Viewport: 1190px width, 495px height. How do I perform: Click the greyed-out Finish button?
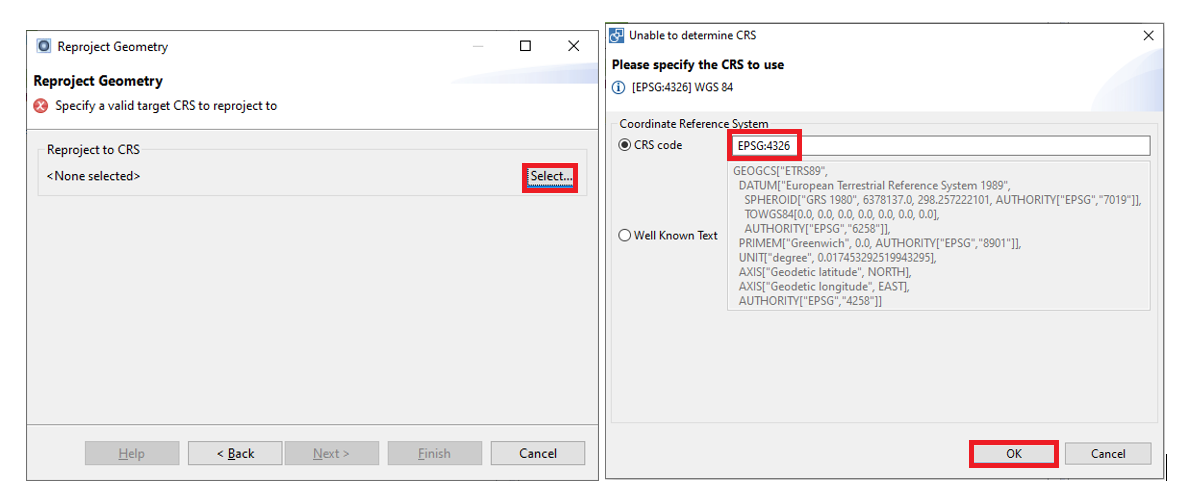434,453
